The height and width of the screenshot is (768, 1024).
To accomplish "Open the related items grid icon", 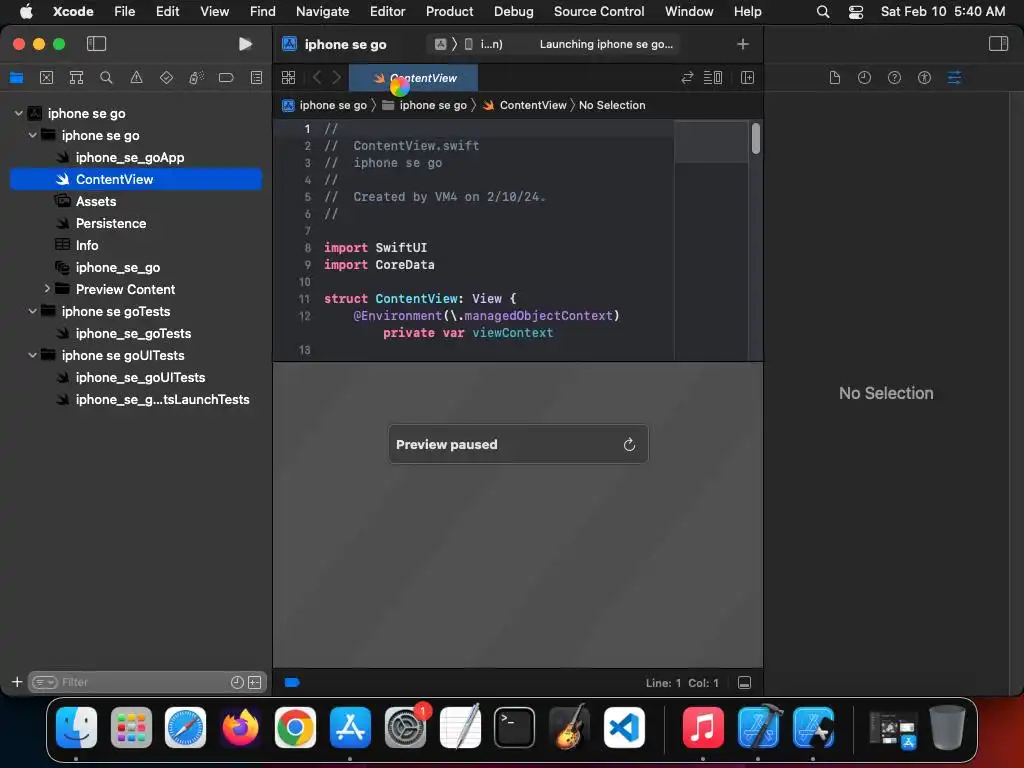I will click(288, 78).
